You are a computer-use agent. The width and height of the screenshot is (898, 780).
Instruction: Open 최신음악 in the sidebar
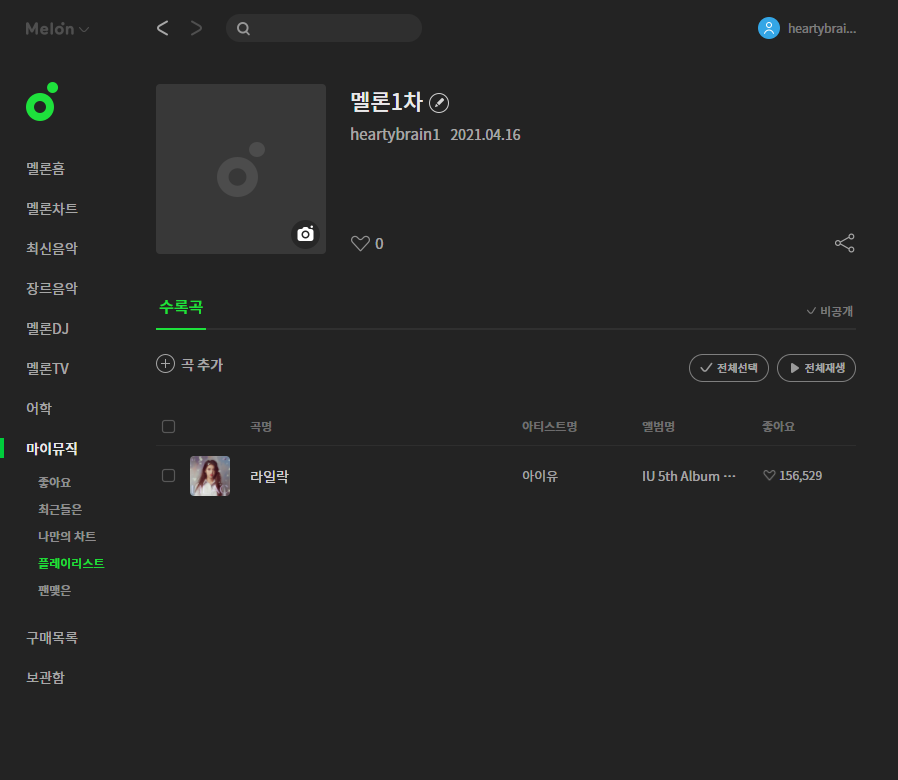(x=52, y=249)
